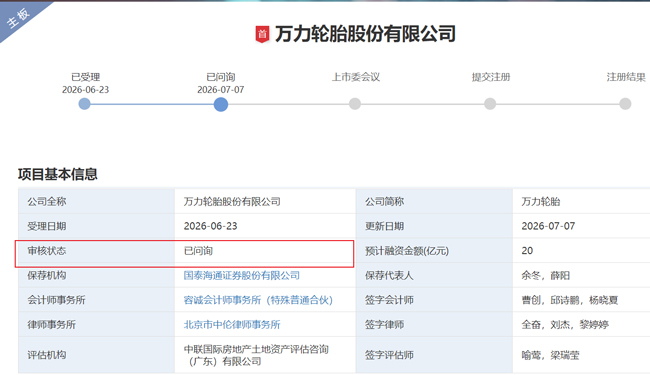This screenshot has height=375, width=650.
Task: Click the 项目基本信息 section heading
Action: pos(58,174)
